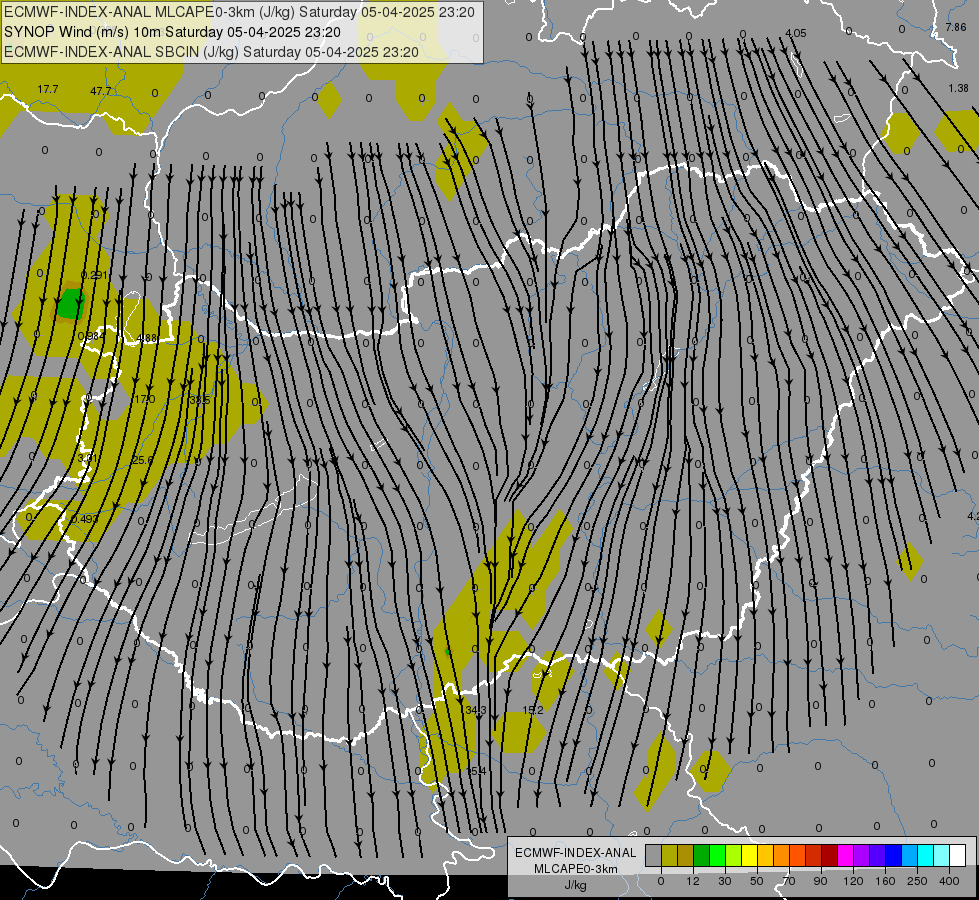Viewport: 979px width, 900px height.
Task: Click the legend scale value 12
Action: tap(693, 881)
